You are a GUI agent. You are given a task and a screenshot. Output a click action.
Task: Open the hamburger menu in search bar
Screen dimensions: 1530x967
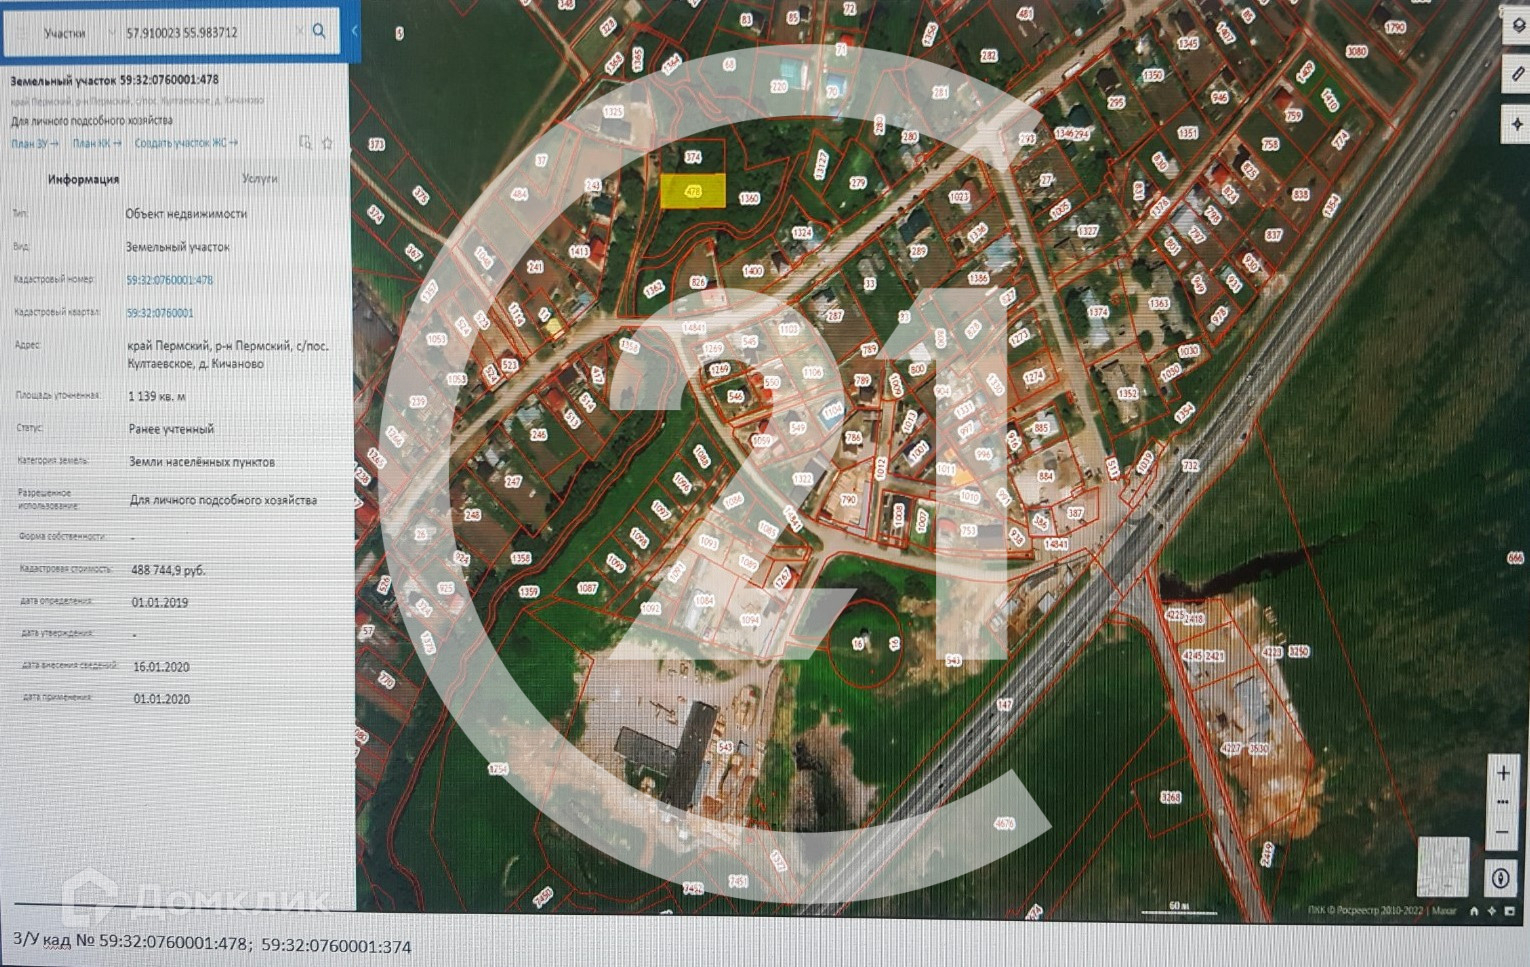(21, 33)
